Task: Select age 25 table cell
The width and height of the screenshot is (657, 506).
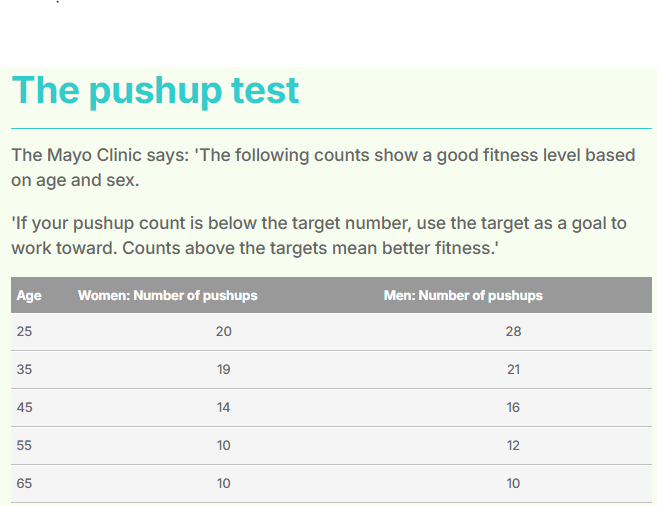Action: [x=24, y=331]
